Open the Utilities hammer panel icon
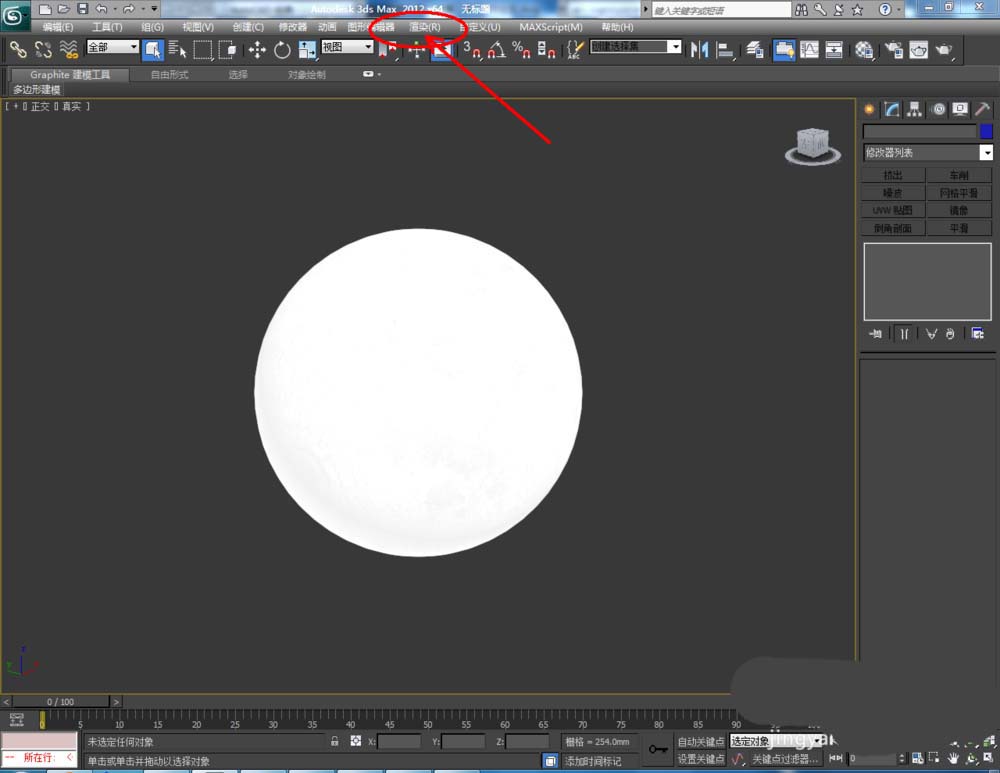Viewport: 1000px width, 773px height. tap(983, 109)
